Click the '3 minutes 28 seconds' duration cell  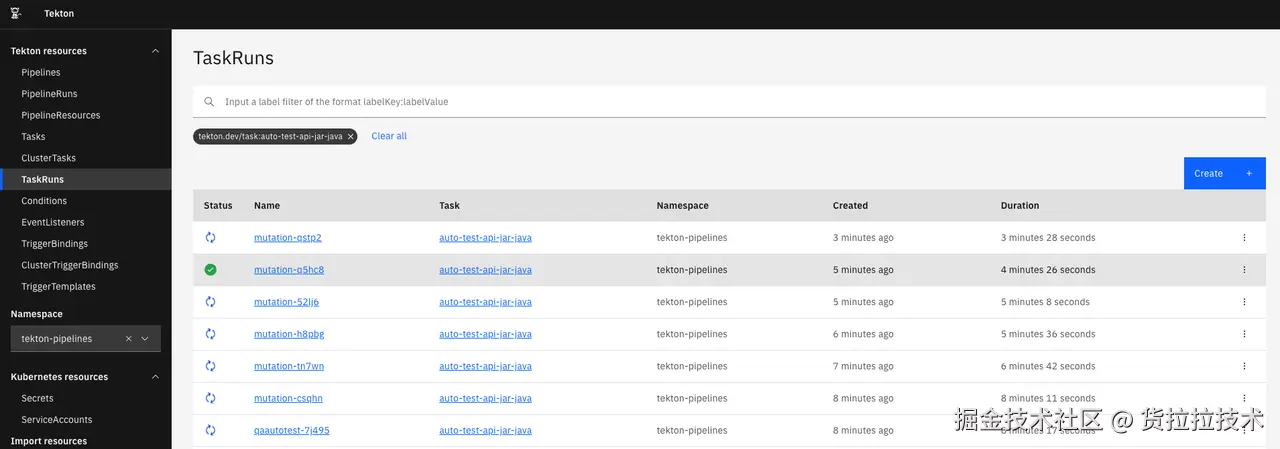tap(1048, 238)
